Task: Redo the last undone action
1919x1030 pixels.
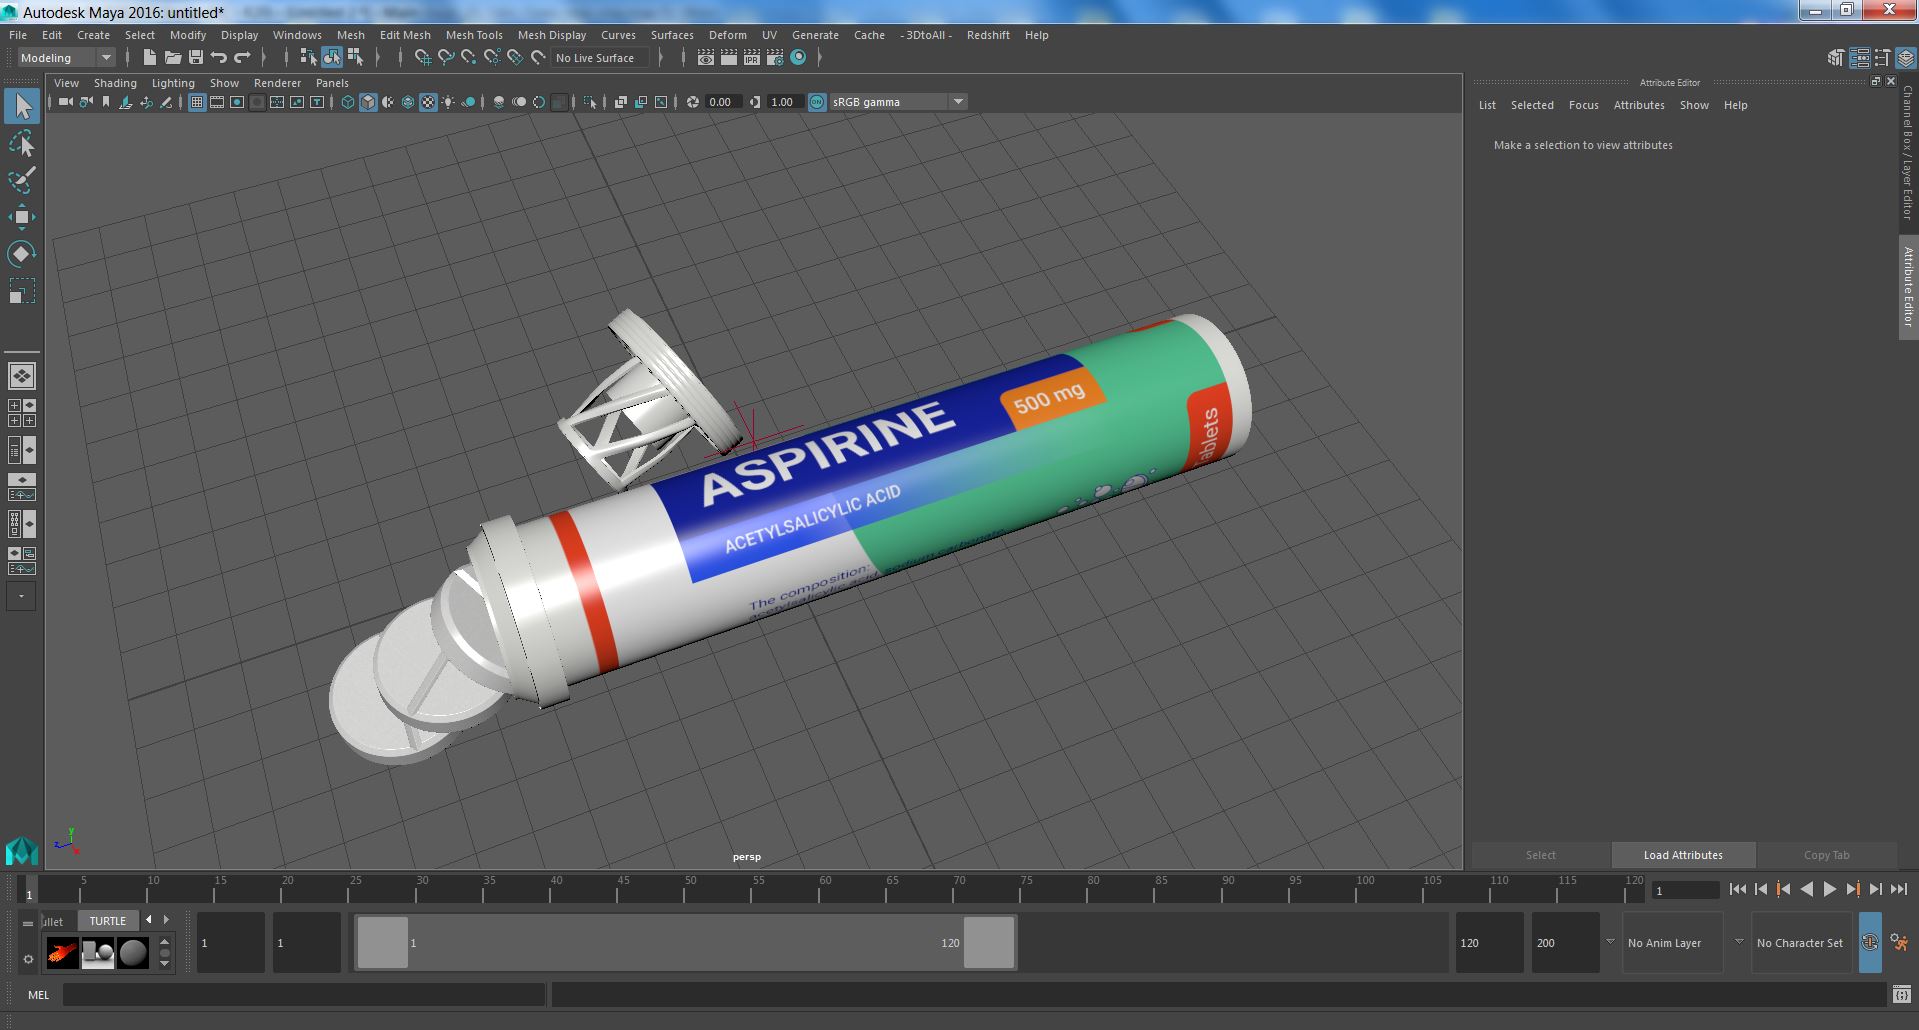Action: pos(241,57)
